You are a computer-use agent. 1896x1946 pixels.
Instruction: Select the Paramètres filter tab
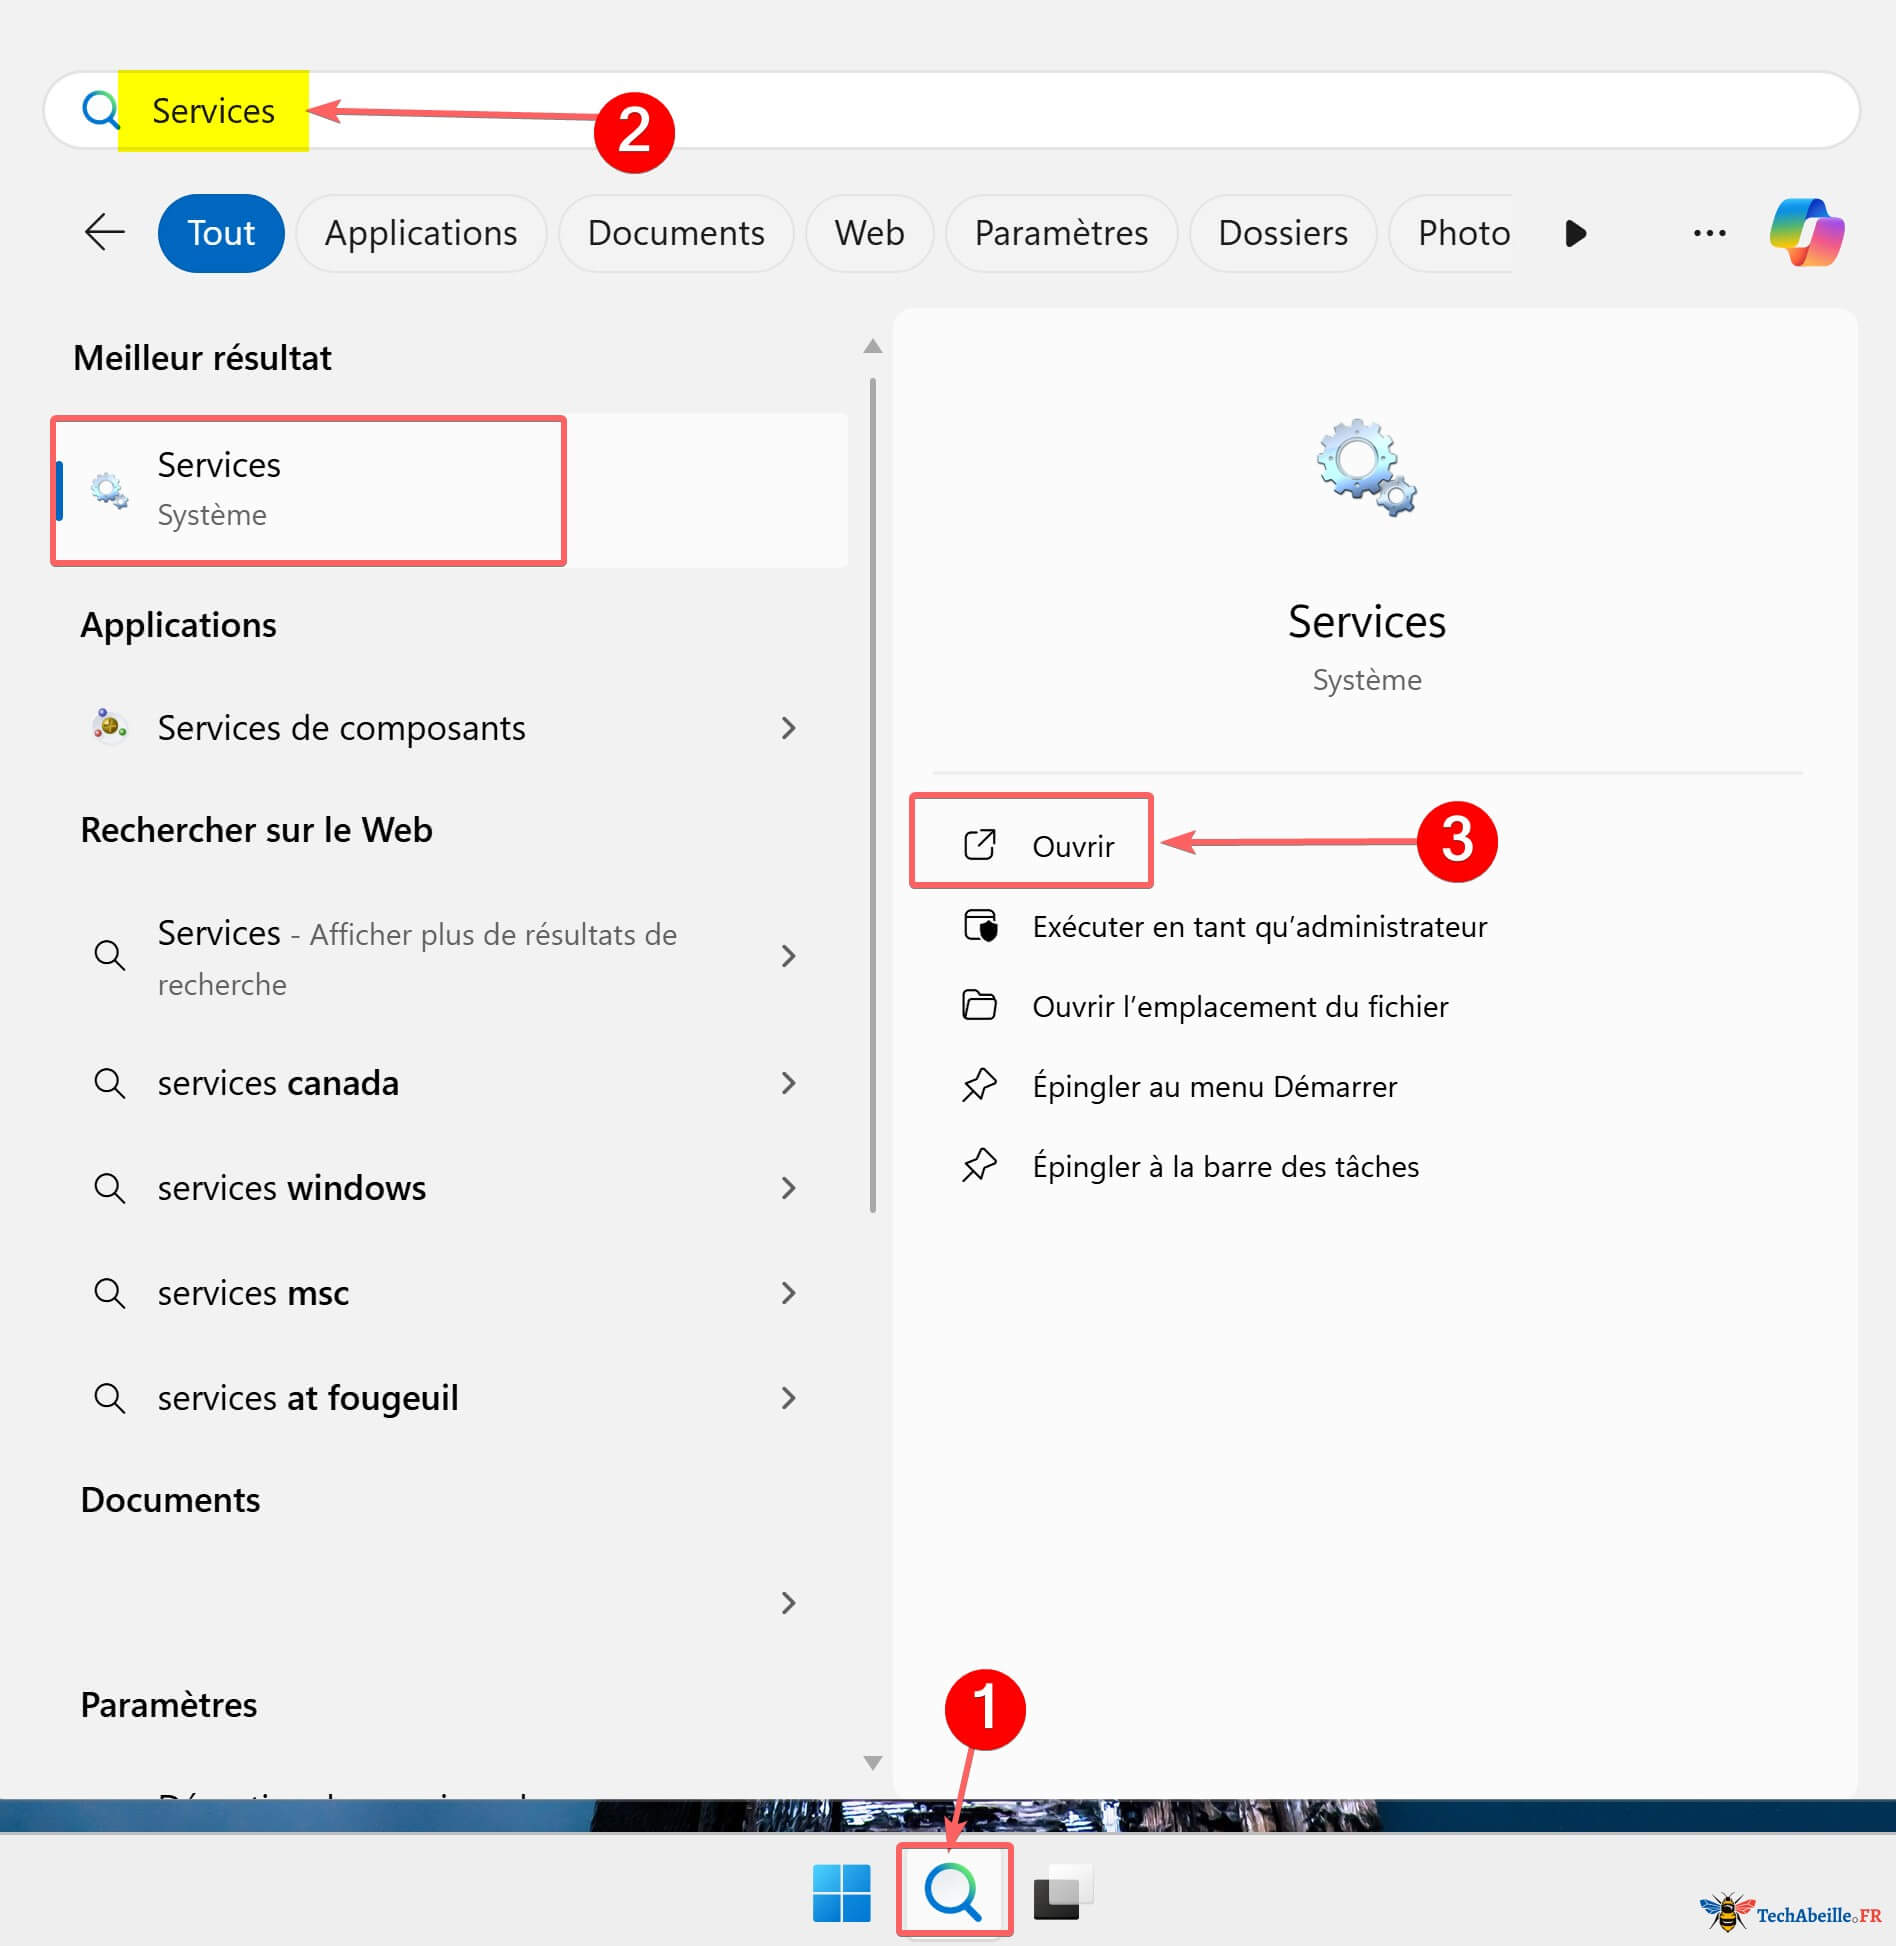(1061, 233)
